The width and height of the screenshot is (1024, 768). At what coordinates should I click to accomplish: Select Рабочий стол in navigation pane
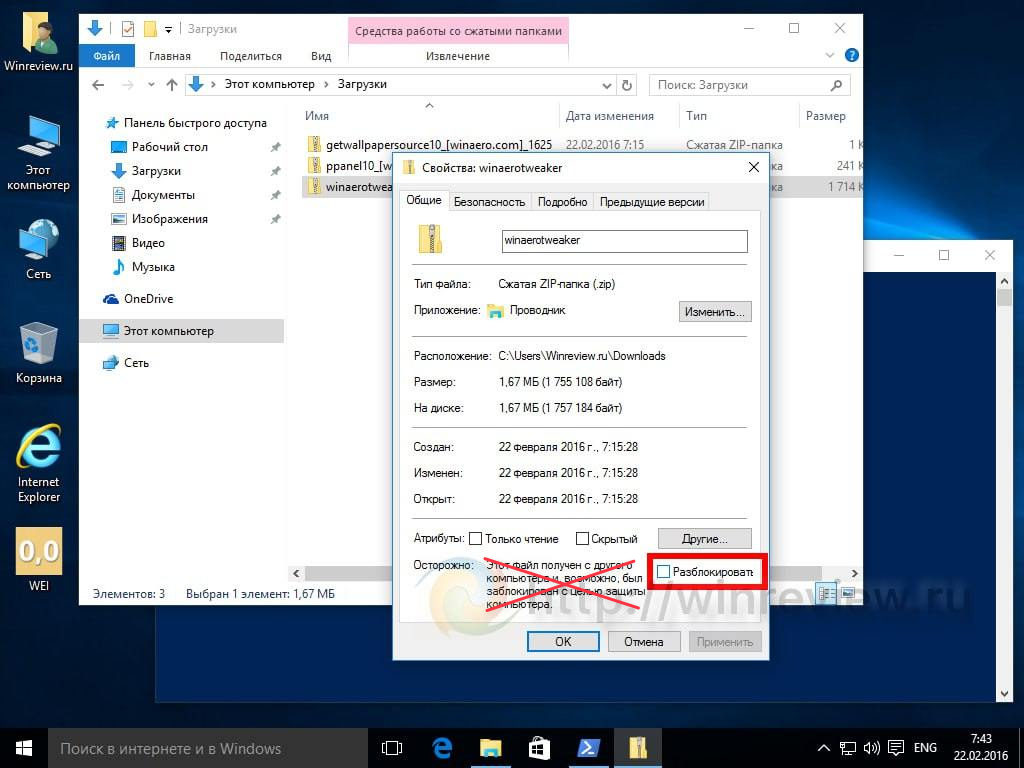point(169,147)
